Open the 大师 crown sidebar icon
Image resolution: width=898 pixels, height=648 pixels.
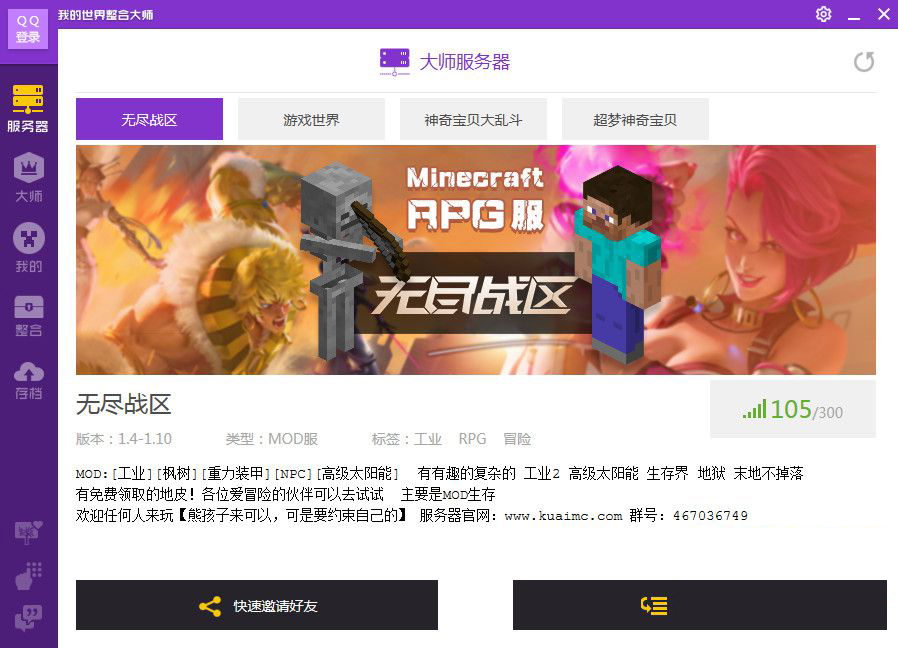(29, 177)
